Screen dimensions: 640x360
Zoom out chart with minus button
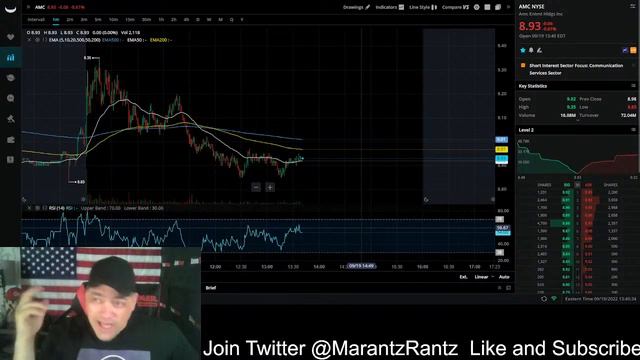(x=256, y=187)
